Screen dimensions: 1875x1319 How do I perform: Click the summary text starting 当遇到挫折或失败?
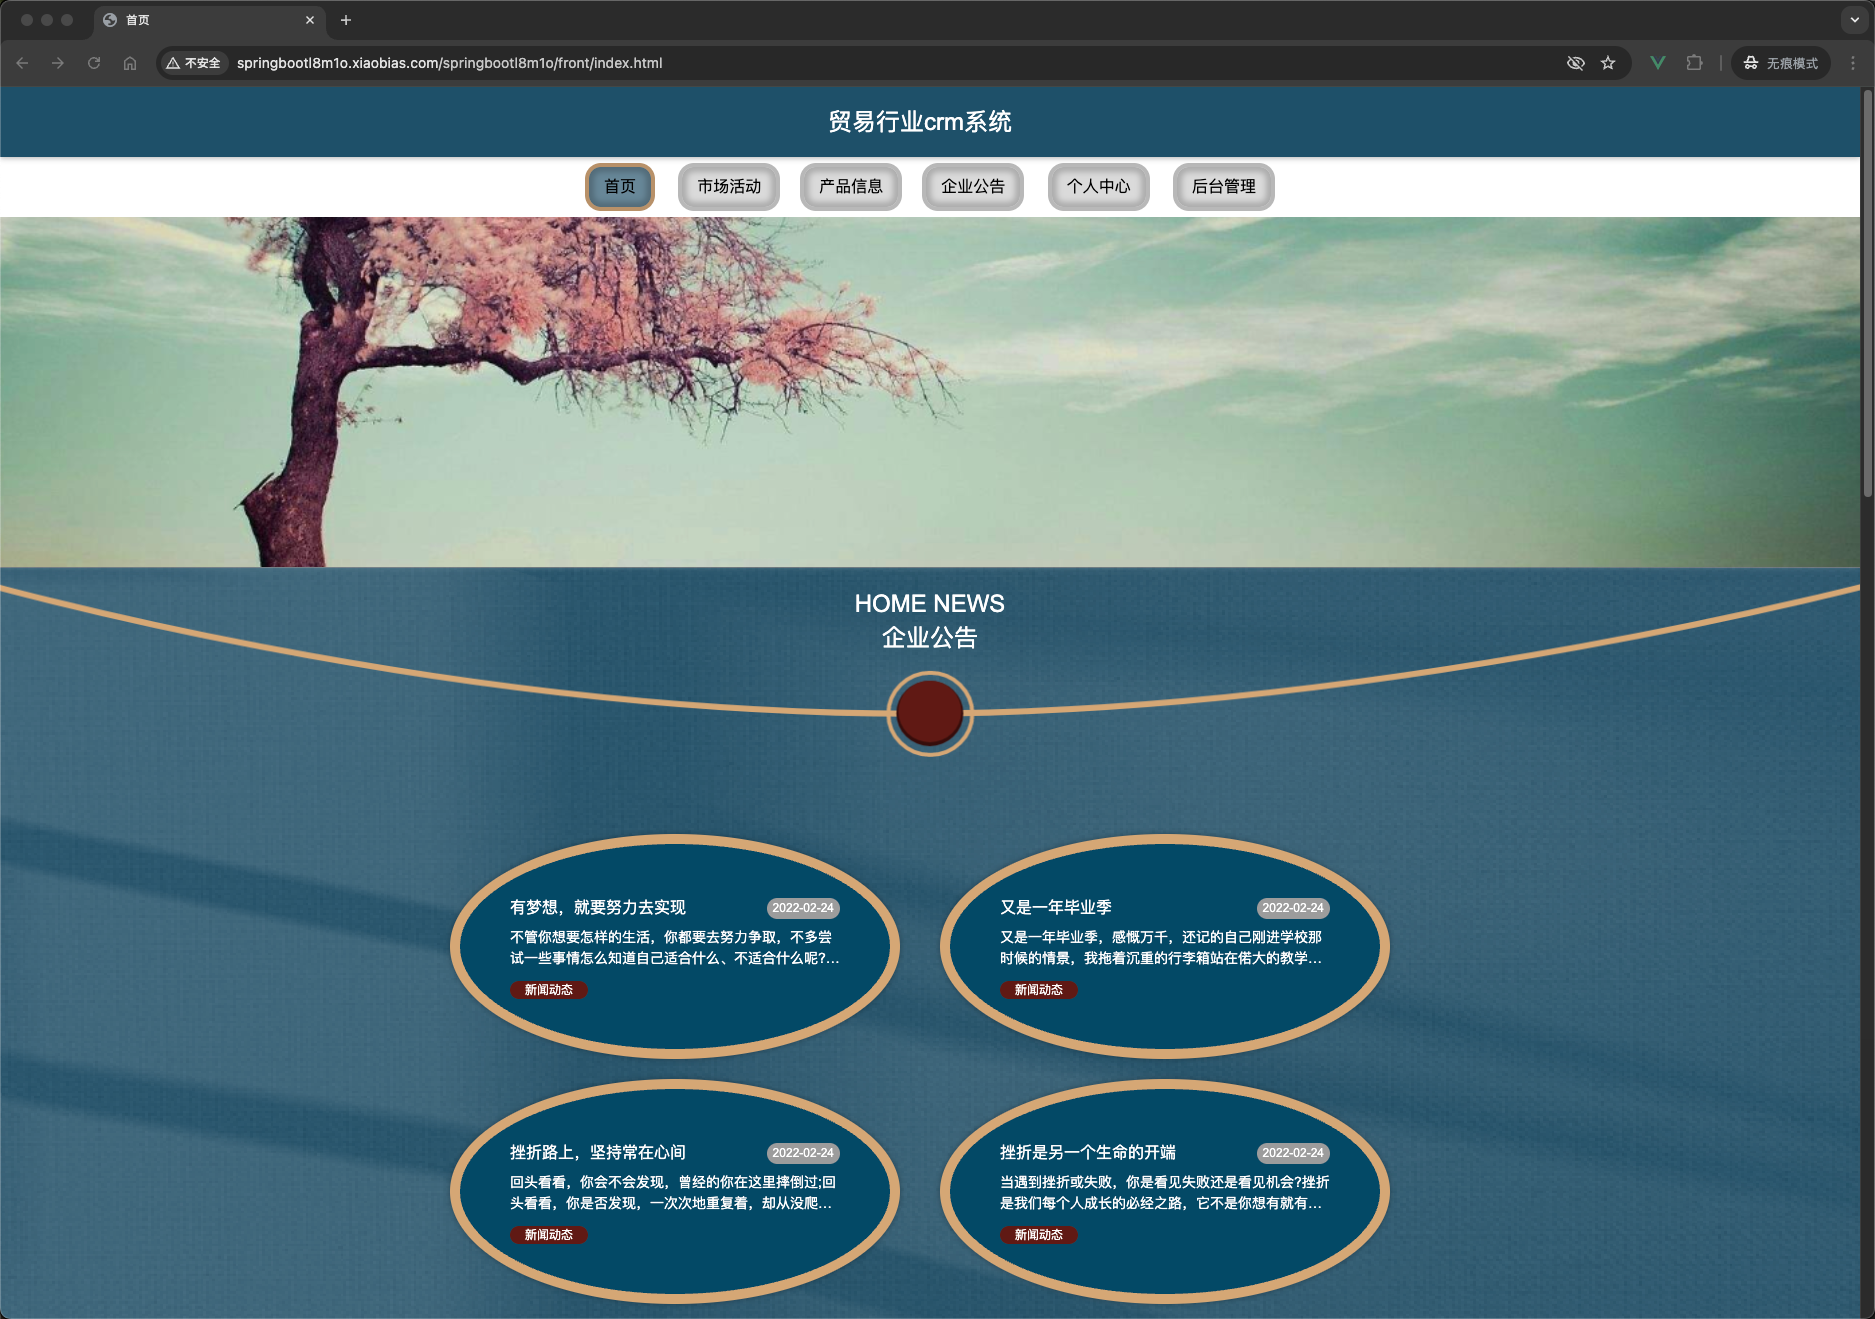(1165, 1193)
